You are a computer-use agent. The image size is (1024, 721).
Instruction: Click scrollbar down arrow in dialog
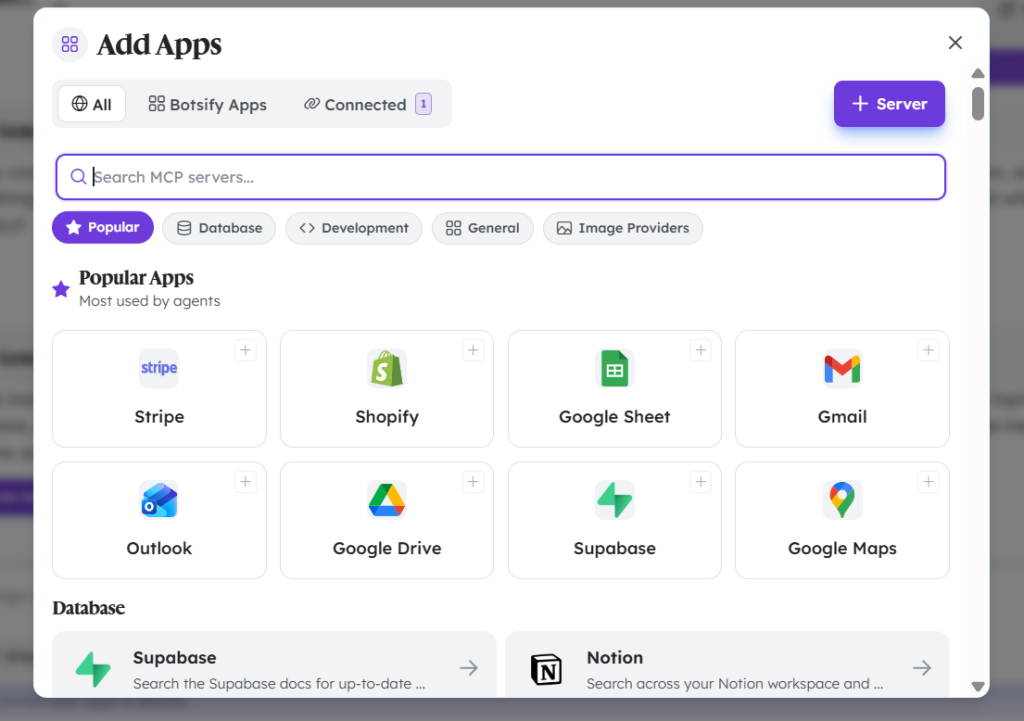point(978,686)
